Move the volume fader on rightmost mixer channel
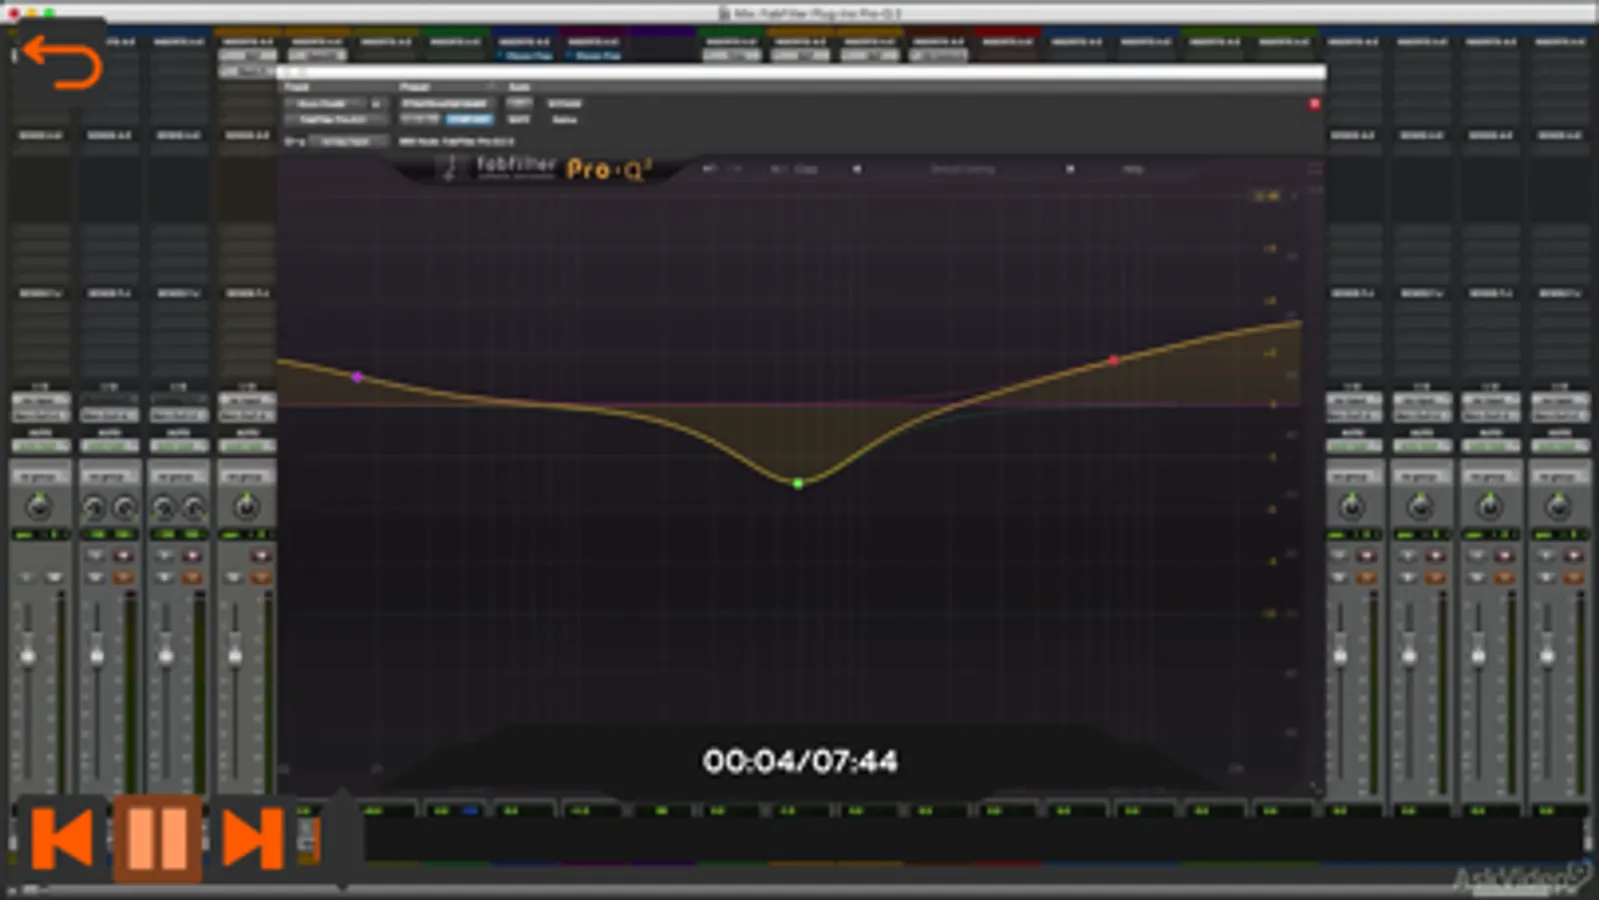The height and width of the screenshot is (900, 1599). pyautogui.click(x=1547, y=656)
